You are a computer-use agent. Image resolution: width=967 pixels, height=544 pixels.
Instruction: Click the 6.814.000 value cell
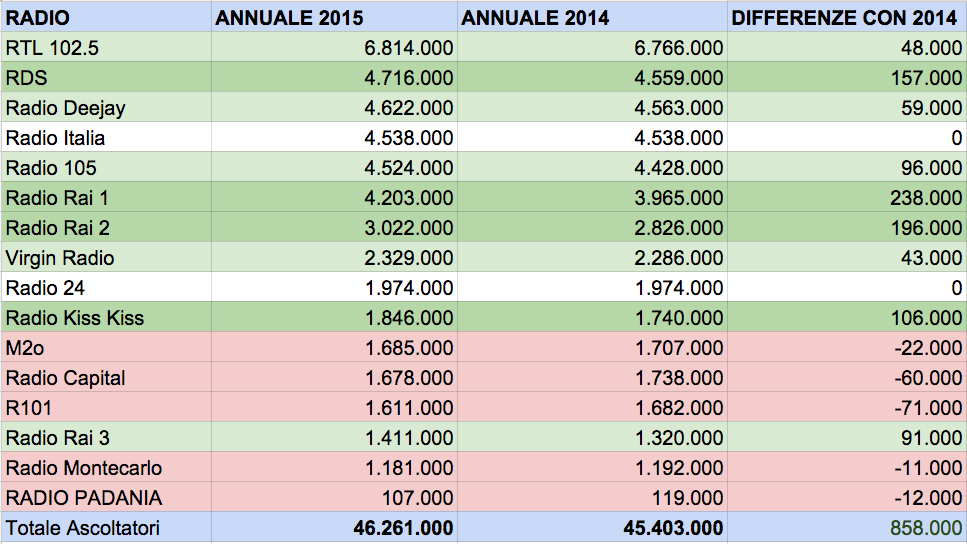tap(334, 47)
